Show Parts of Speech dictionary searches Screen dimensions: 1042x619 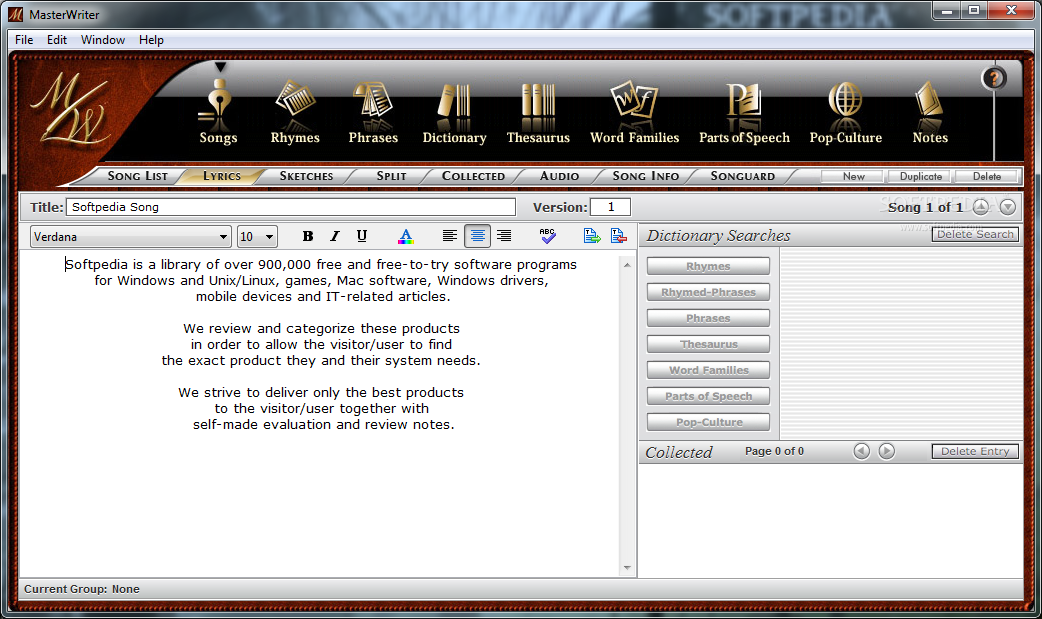tap(708, 396)
